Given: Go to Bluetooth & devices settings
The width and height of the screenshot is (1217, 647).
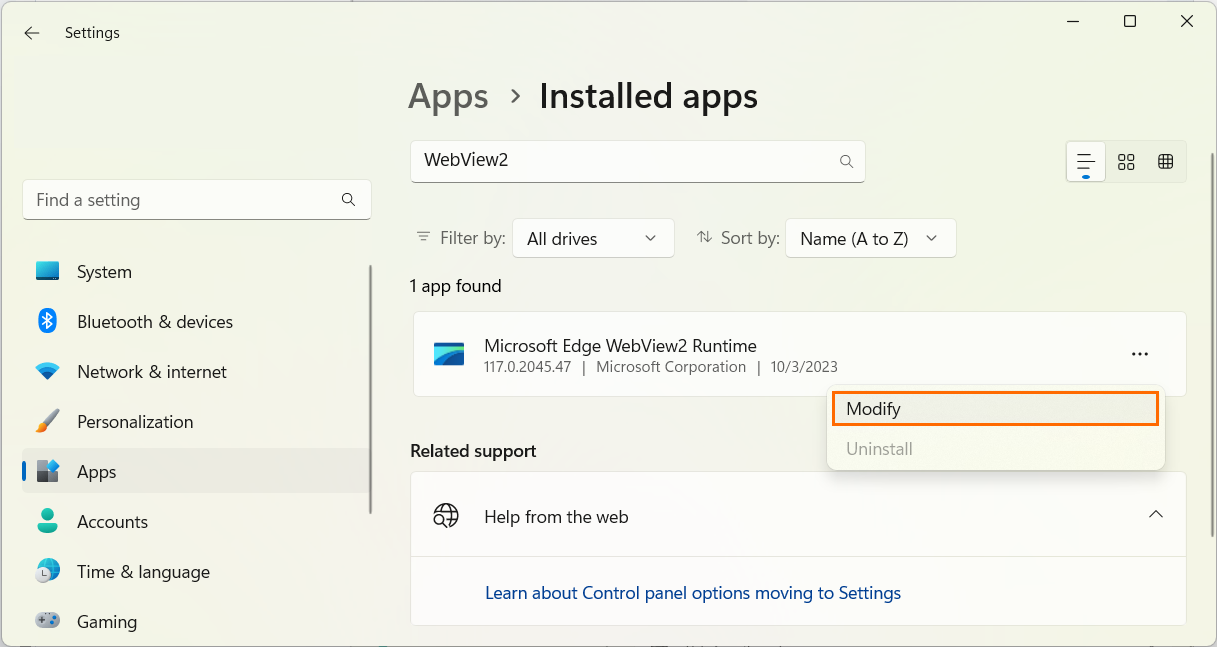Looking at the screenshot, I should [x=154, y=322].
